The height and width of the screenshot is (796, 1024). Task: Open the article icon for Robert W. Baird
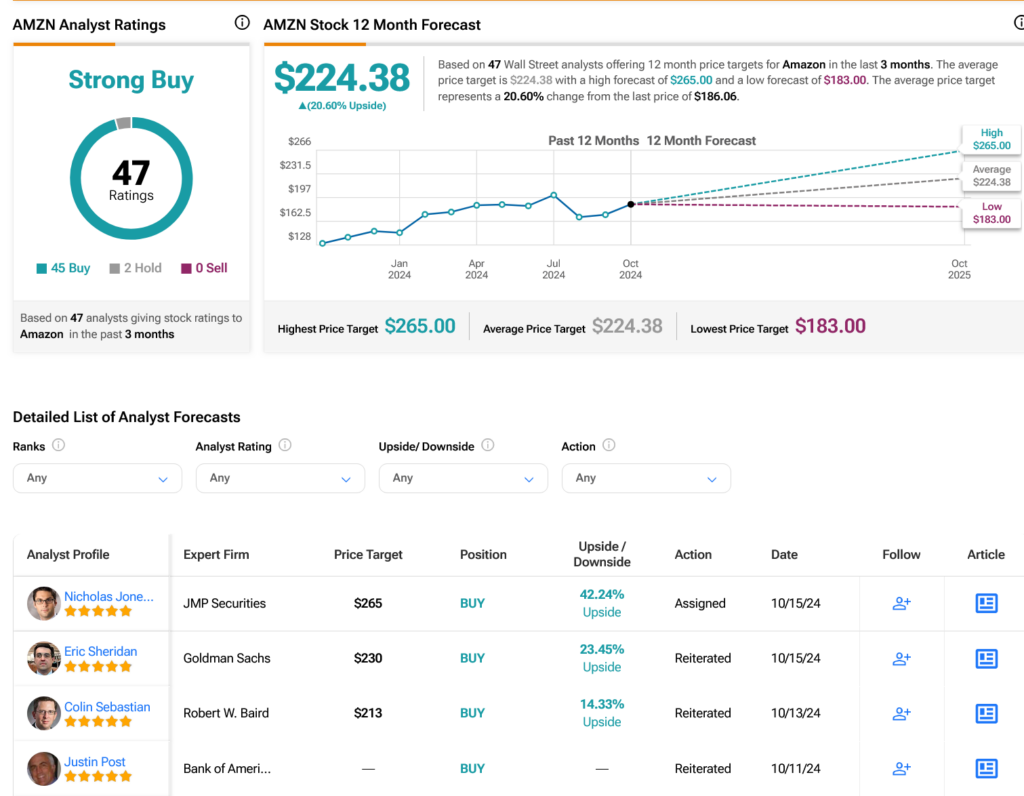click(986, 713)
